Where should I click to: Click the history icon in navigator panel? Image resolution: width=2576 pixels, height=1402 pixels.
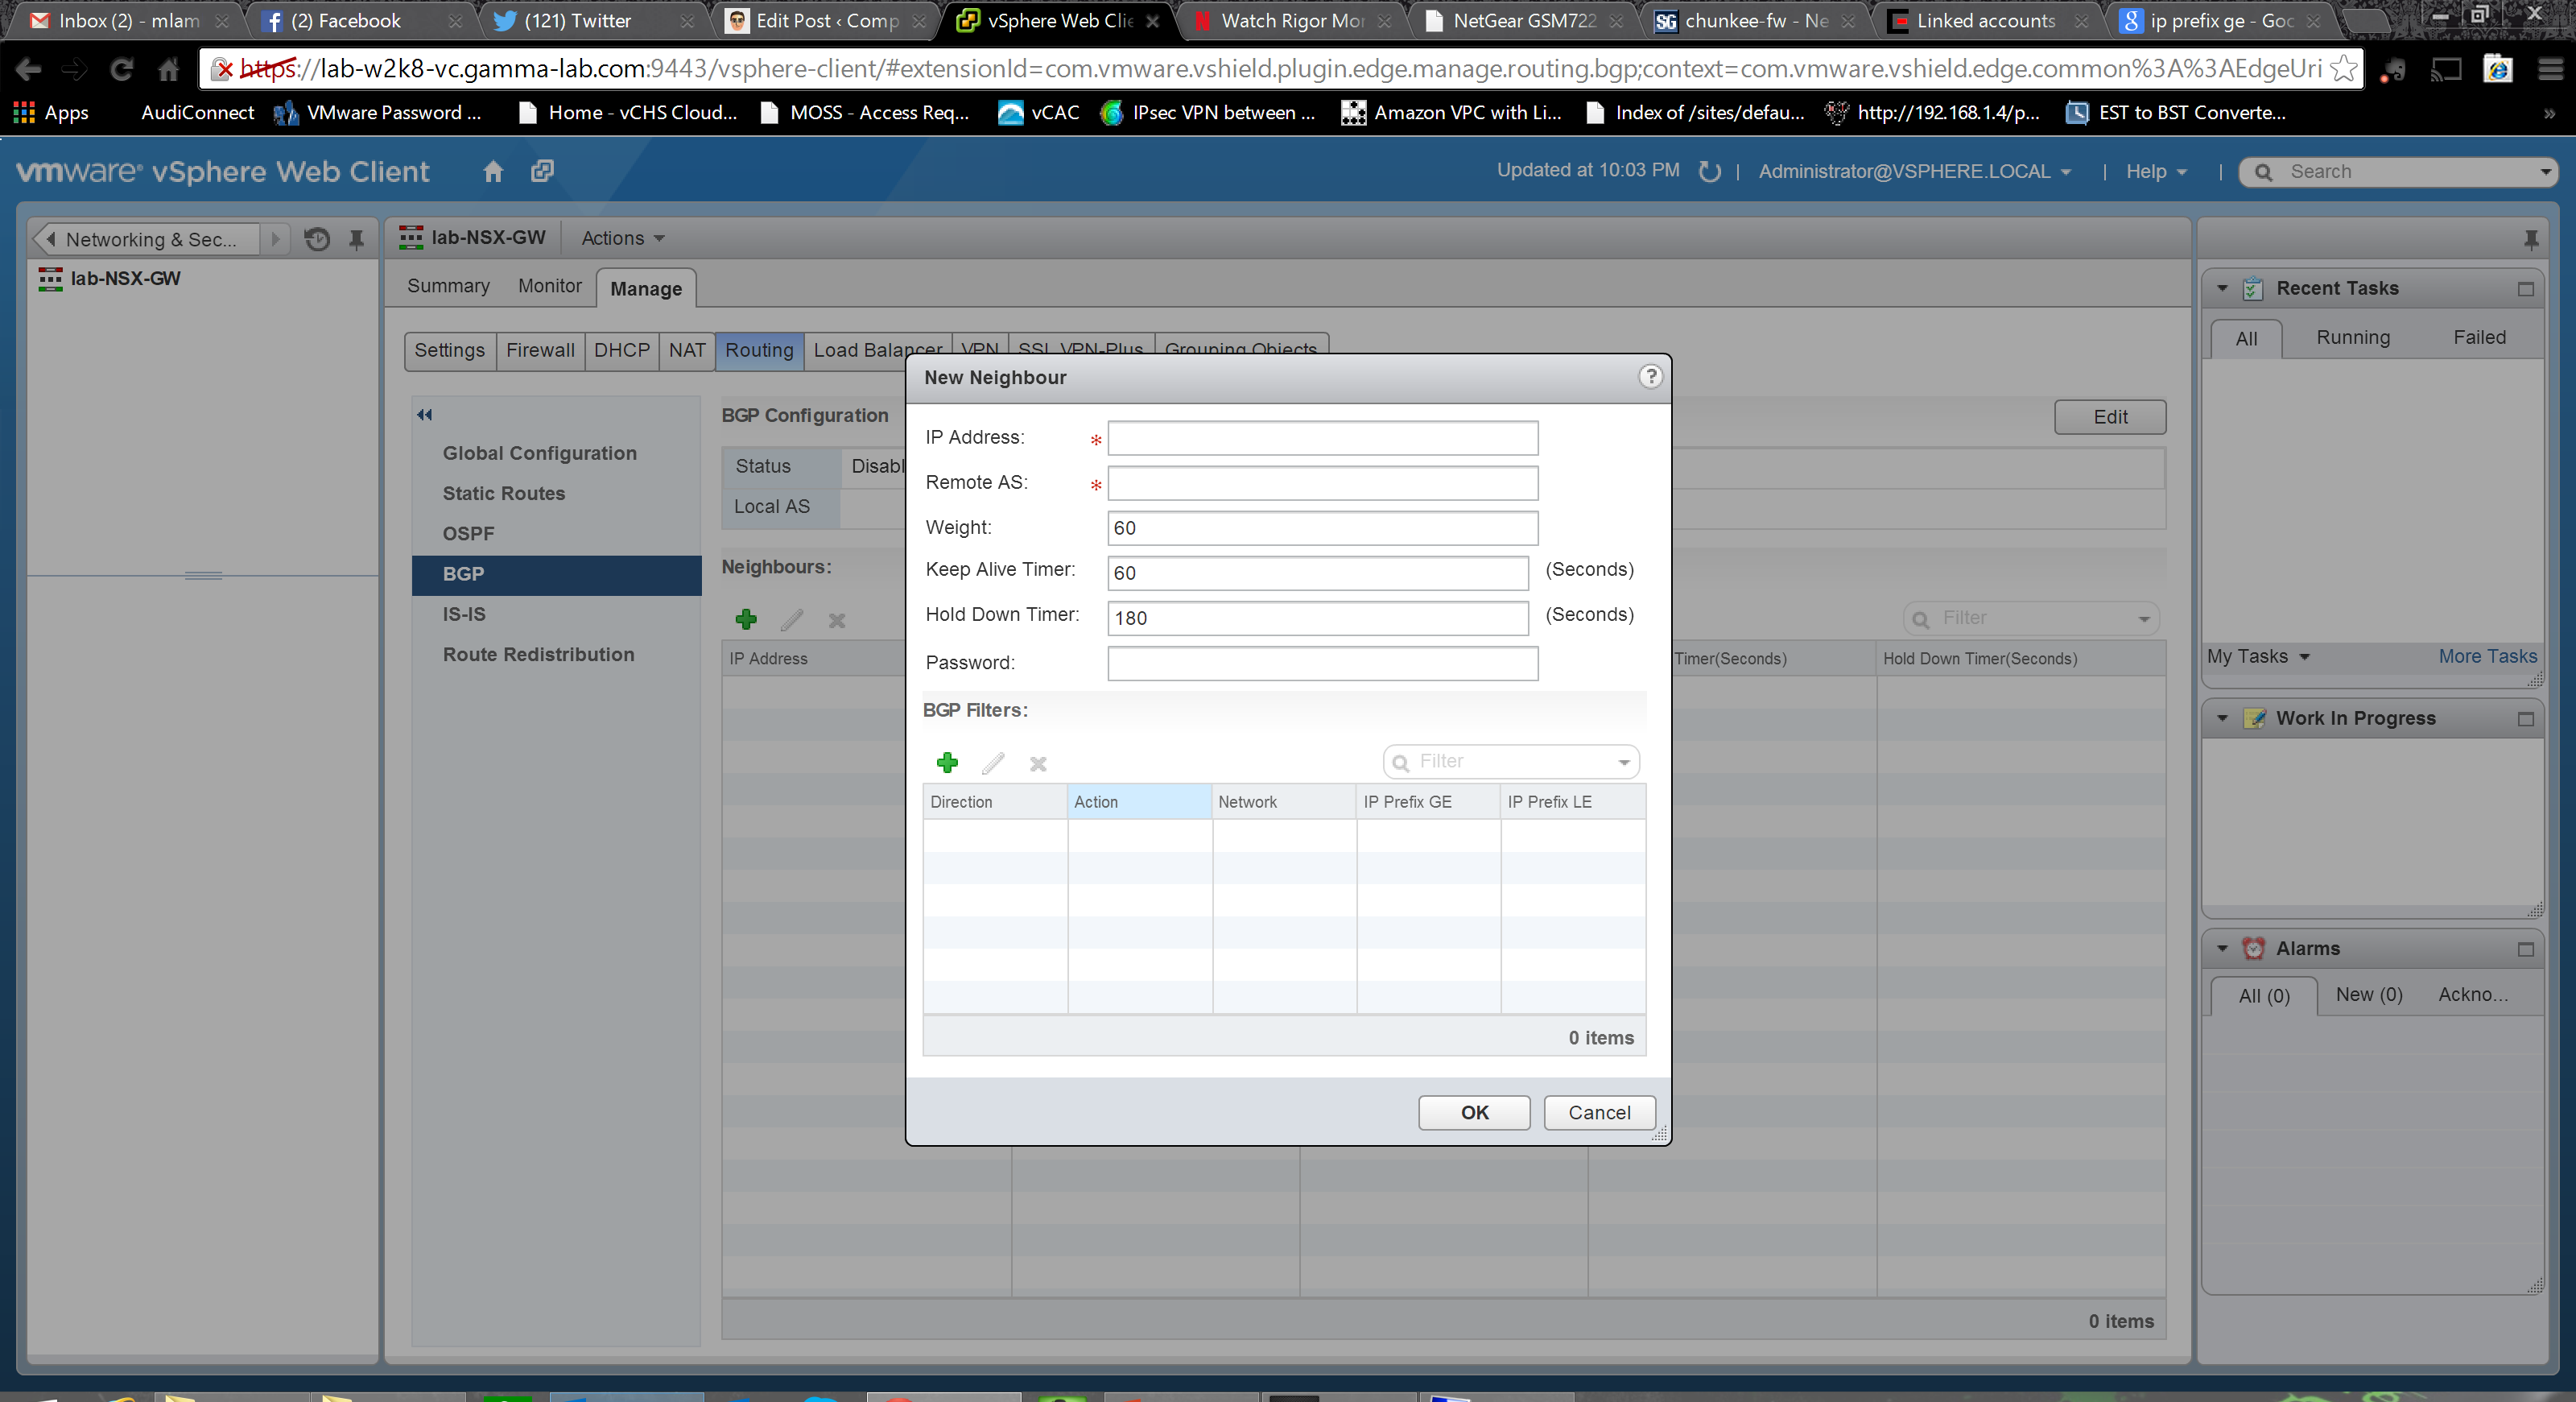[x=317, y=239]
